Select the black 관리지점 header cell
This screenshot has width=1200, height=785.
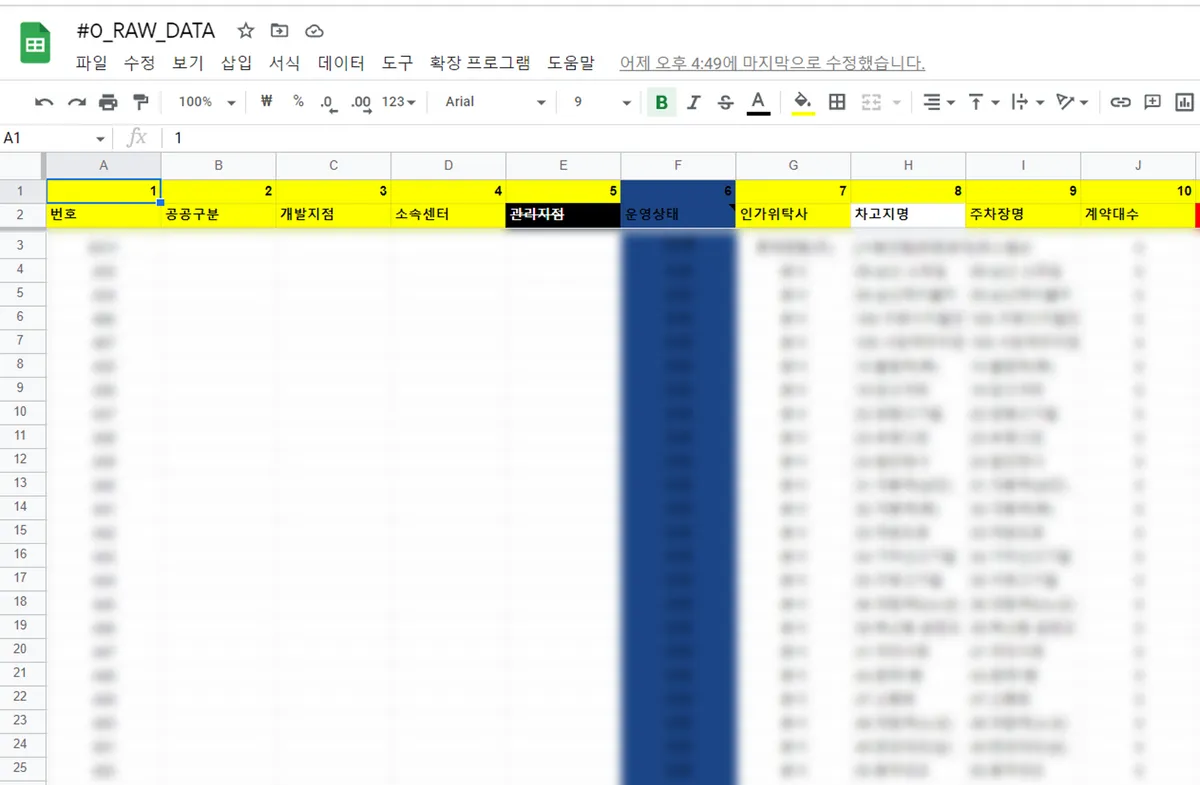[564, 214]
